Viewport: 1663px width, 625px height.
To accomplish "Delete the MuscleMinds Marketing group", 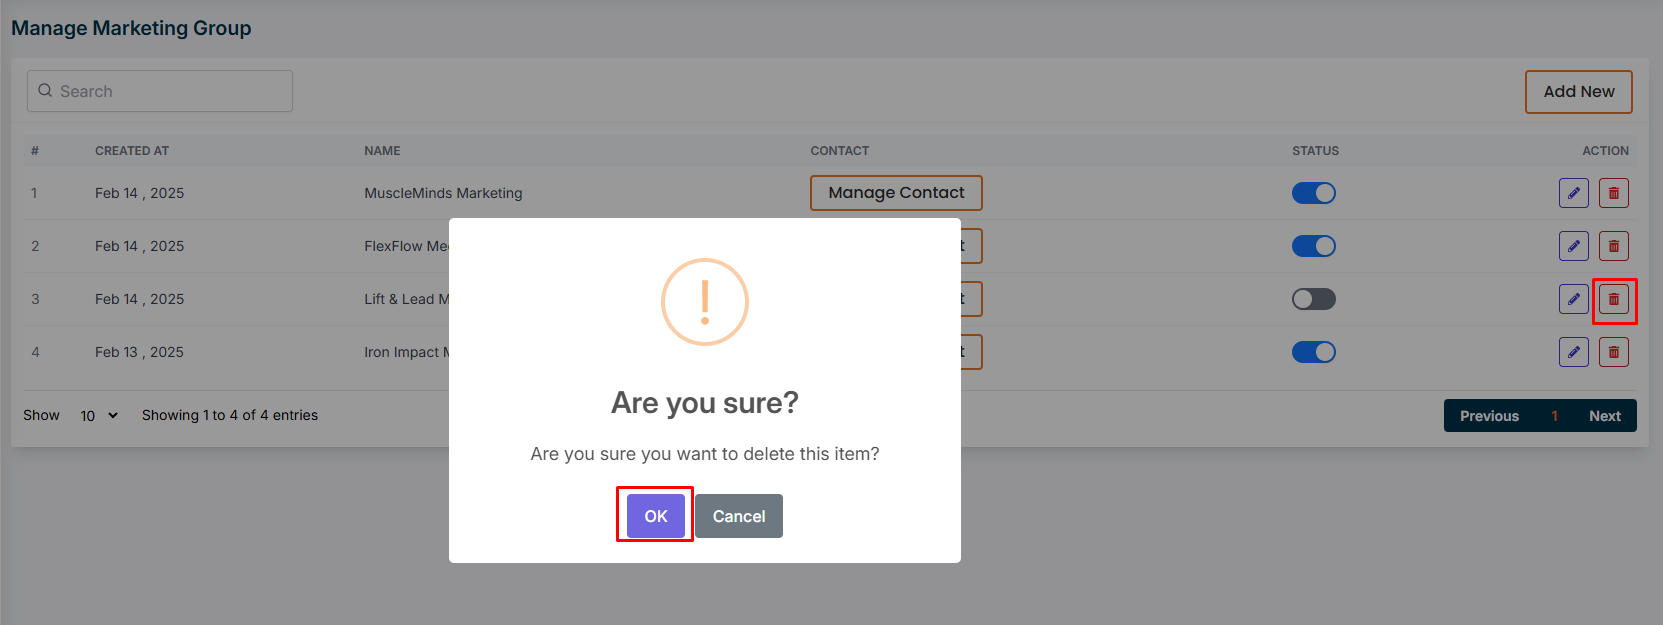I will tap(1613, 193).
